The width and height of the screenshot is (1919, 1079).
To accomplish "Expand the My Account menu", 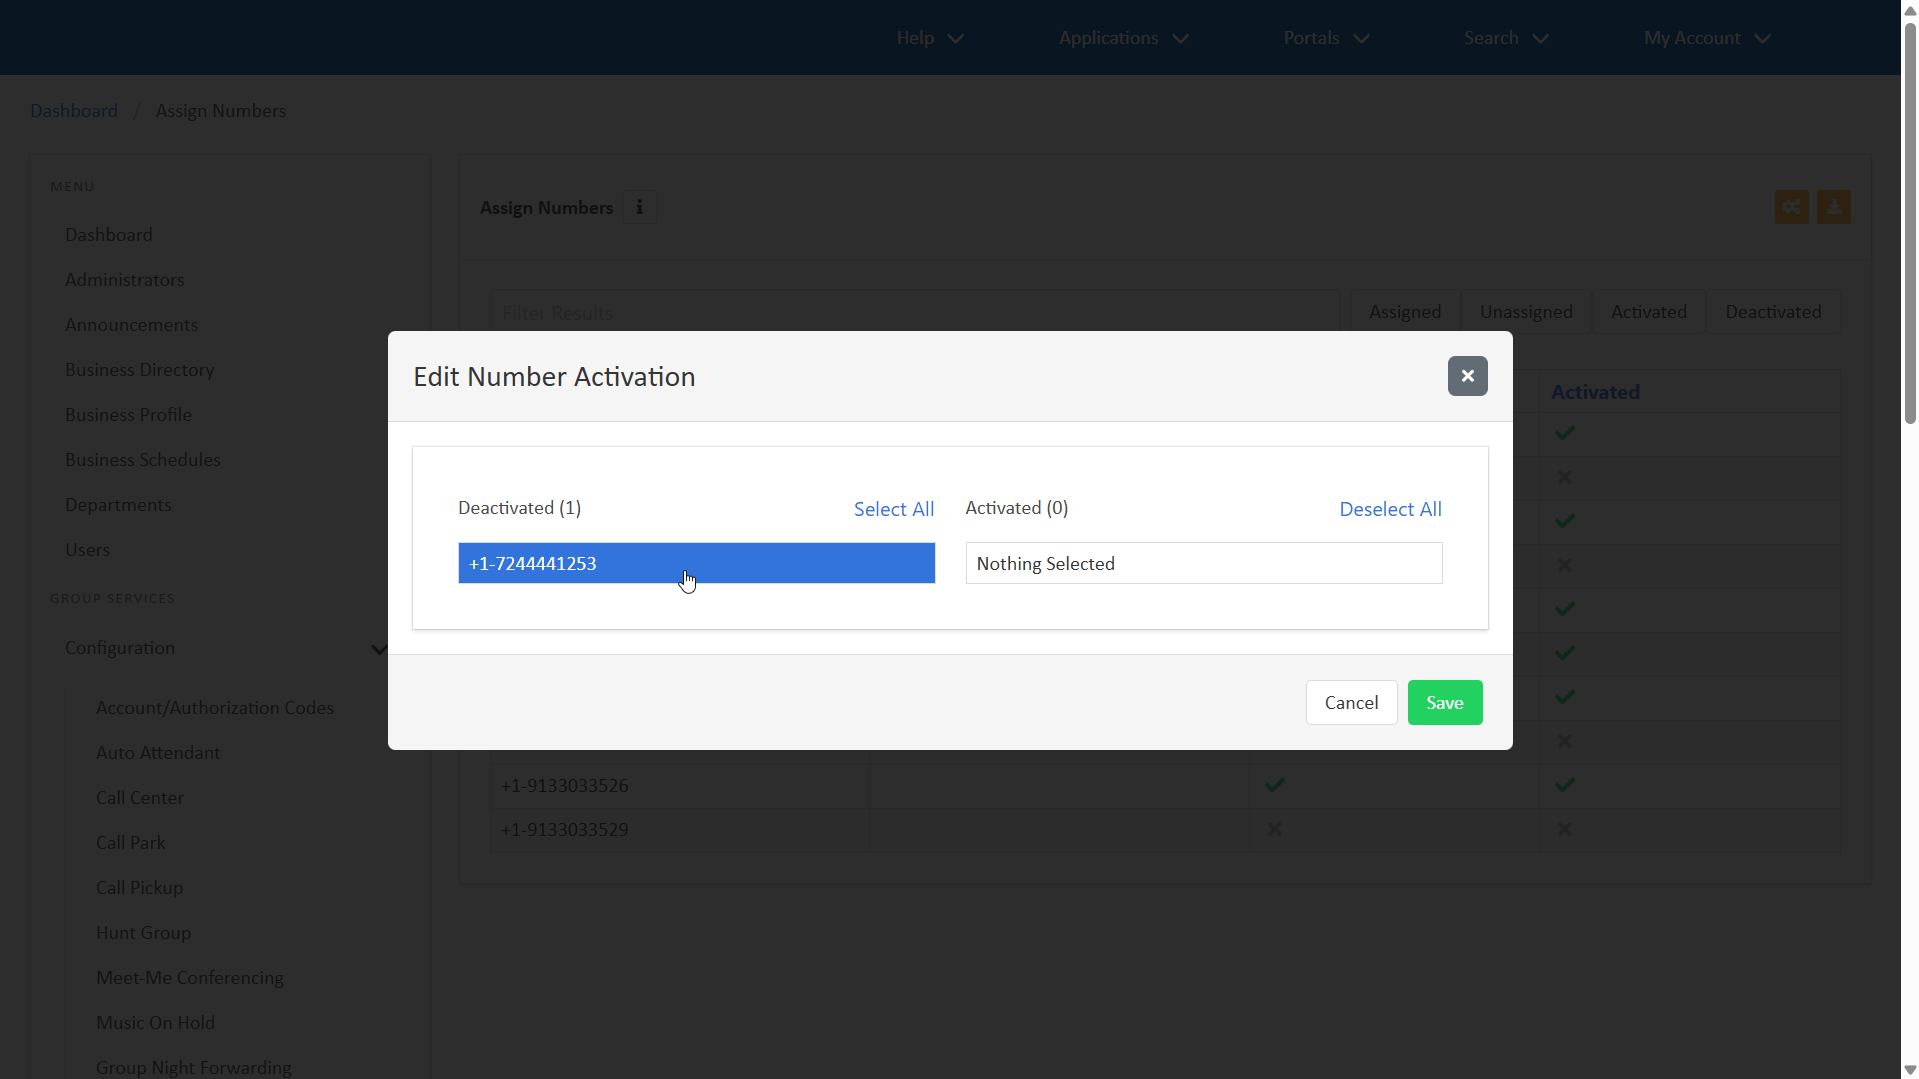I will coord(1707,38).
